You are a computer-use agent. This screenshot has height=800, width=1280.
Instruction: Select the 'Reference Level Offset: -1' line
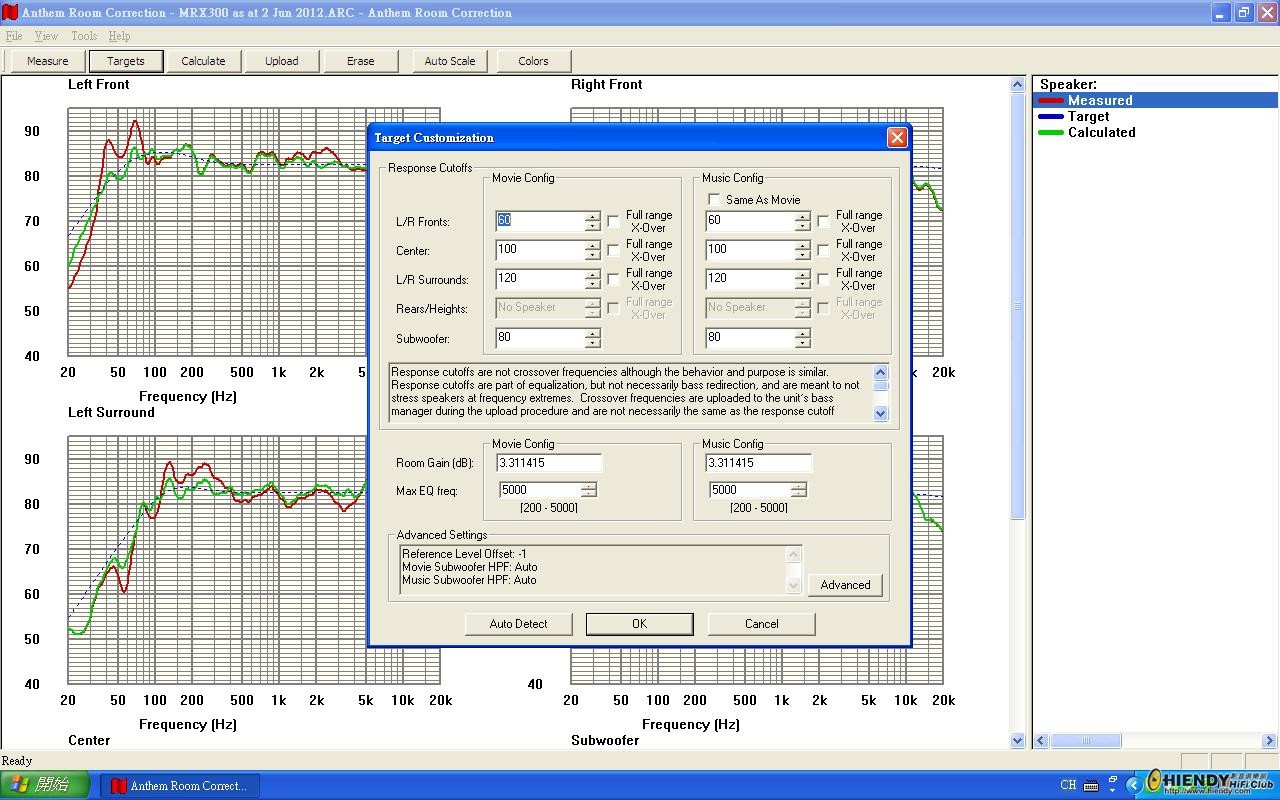click(x=464, y=554)
